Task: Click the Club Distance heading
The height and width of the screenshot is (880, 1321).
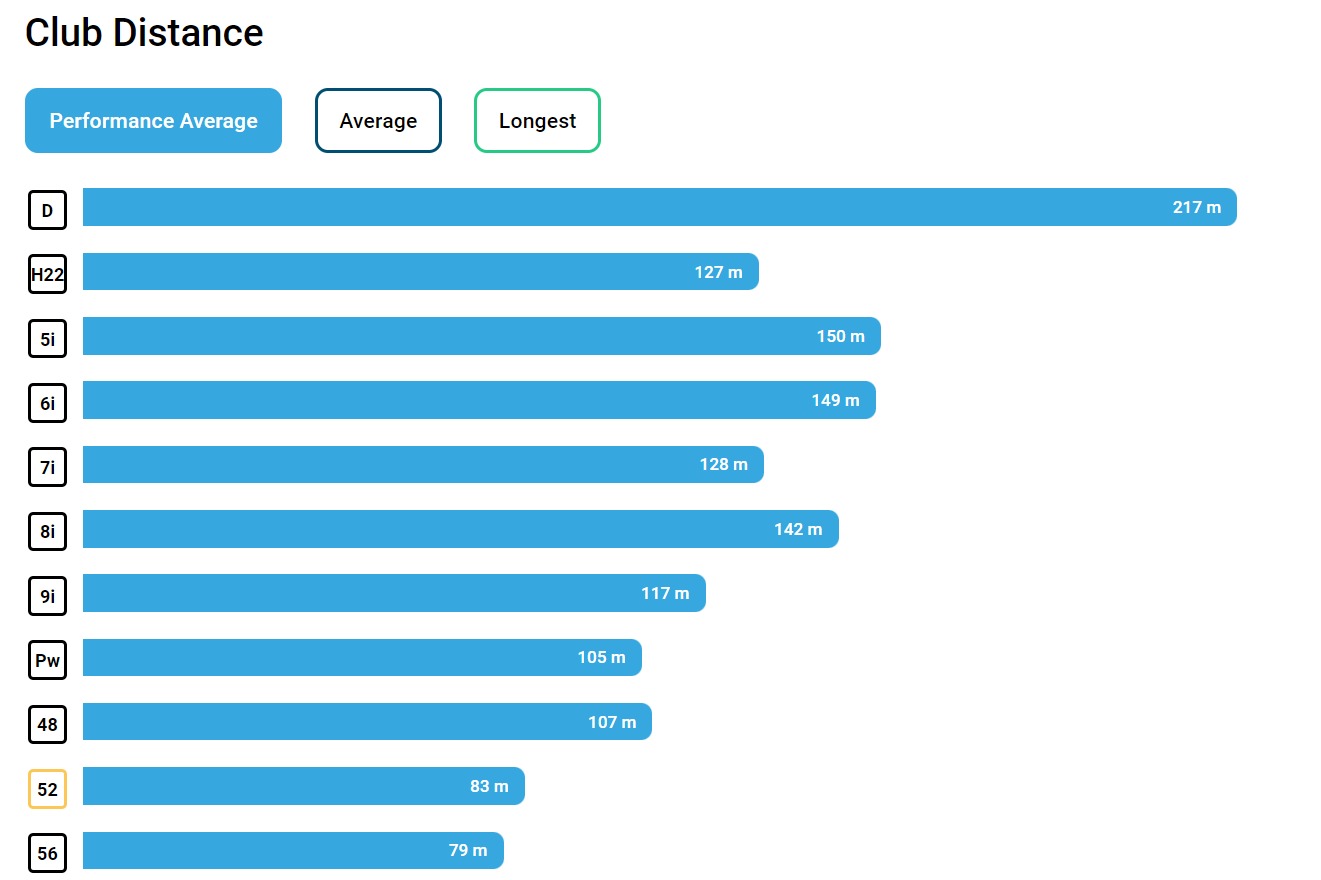Action: [x=144, y=33]
